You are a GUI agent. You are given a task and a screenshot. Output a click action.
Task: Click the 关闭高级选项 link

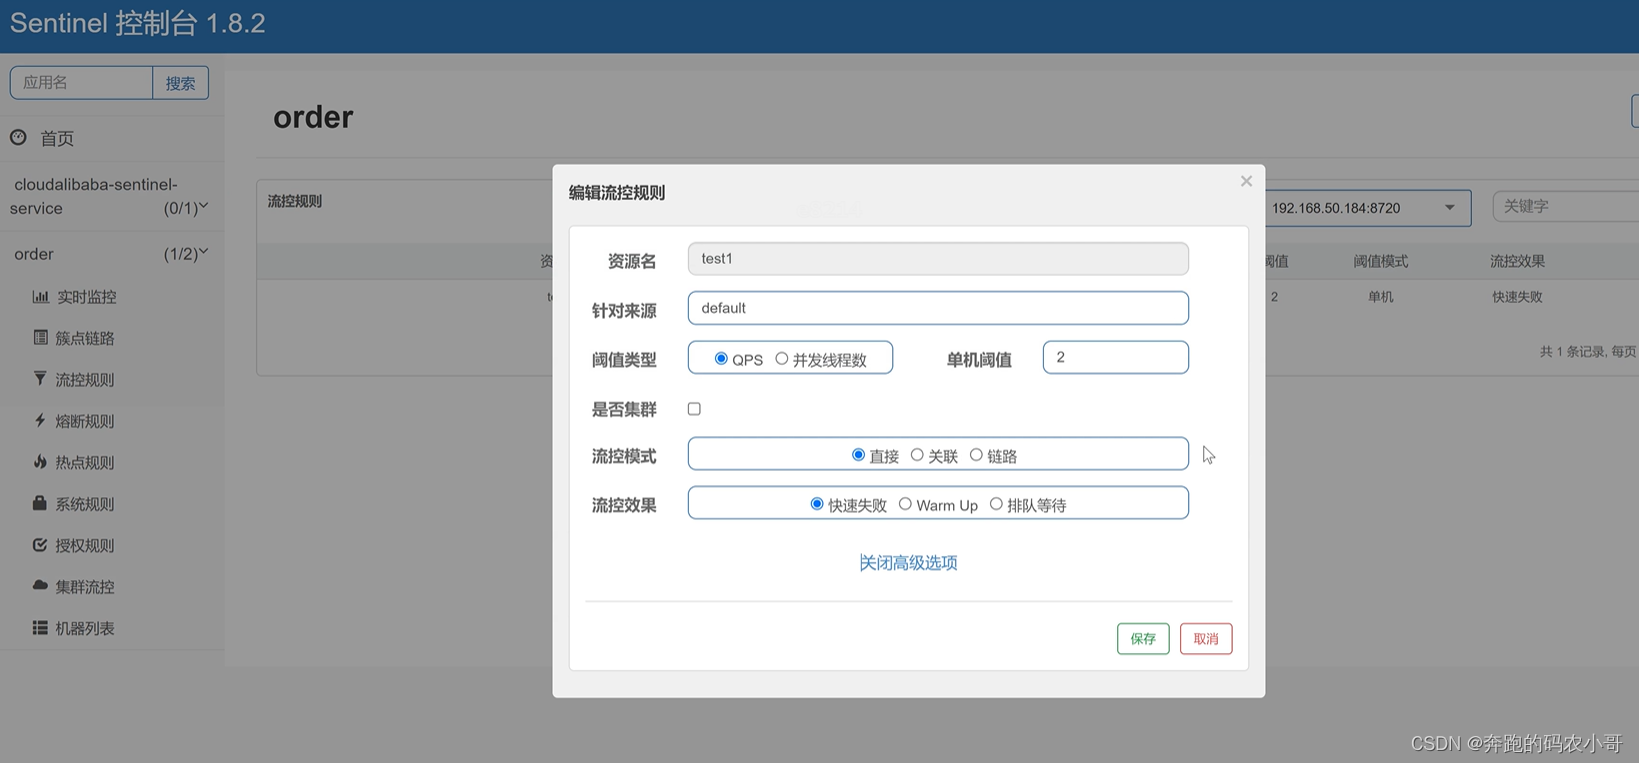[x=908, y=562]
